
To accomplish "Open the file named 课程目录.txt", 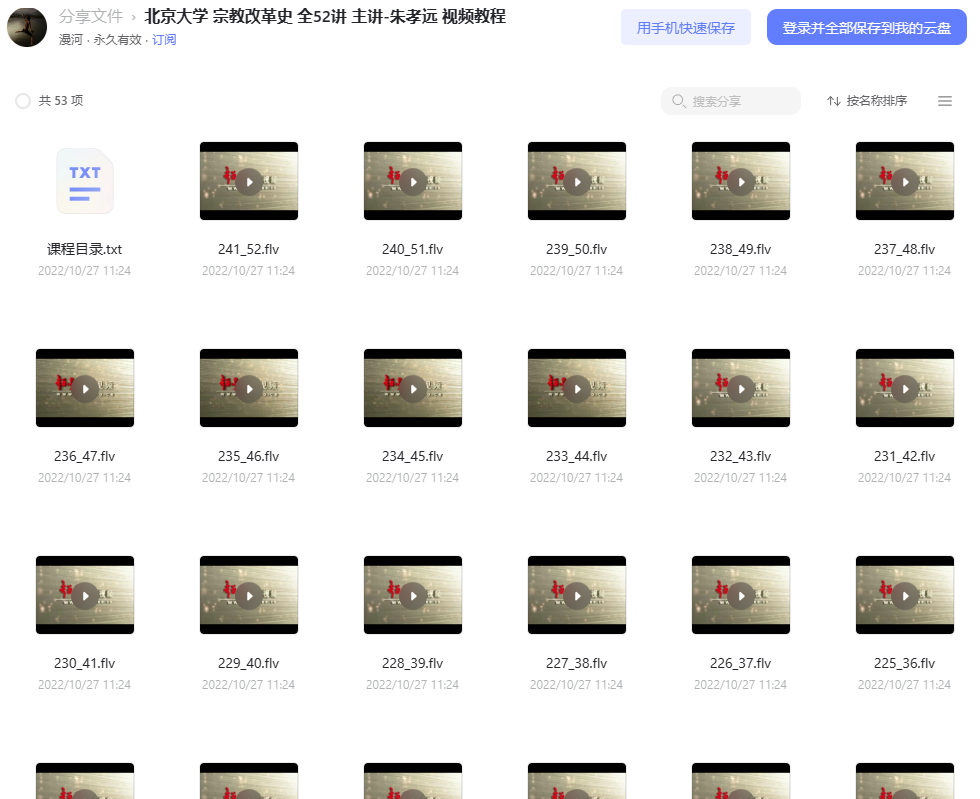I will coord(85,249).
